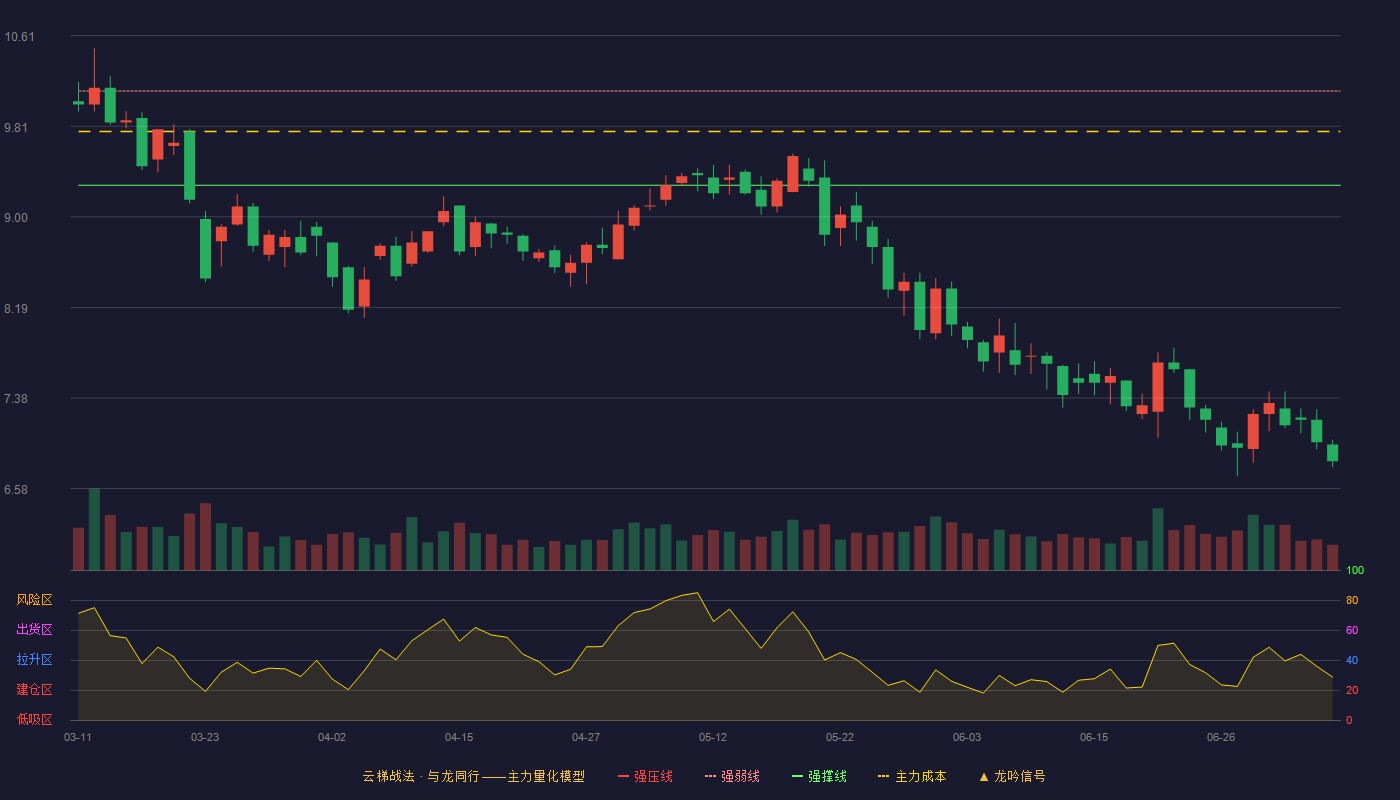The height and width of the screenshot is (800, 1400).
Task: Select the 出货区 zone label
Action: tap(34, 630)
